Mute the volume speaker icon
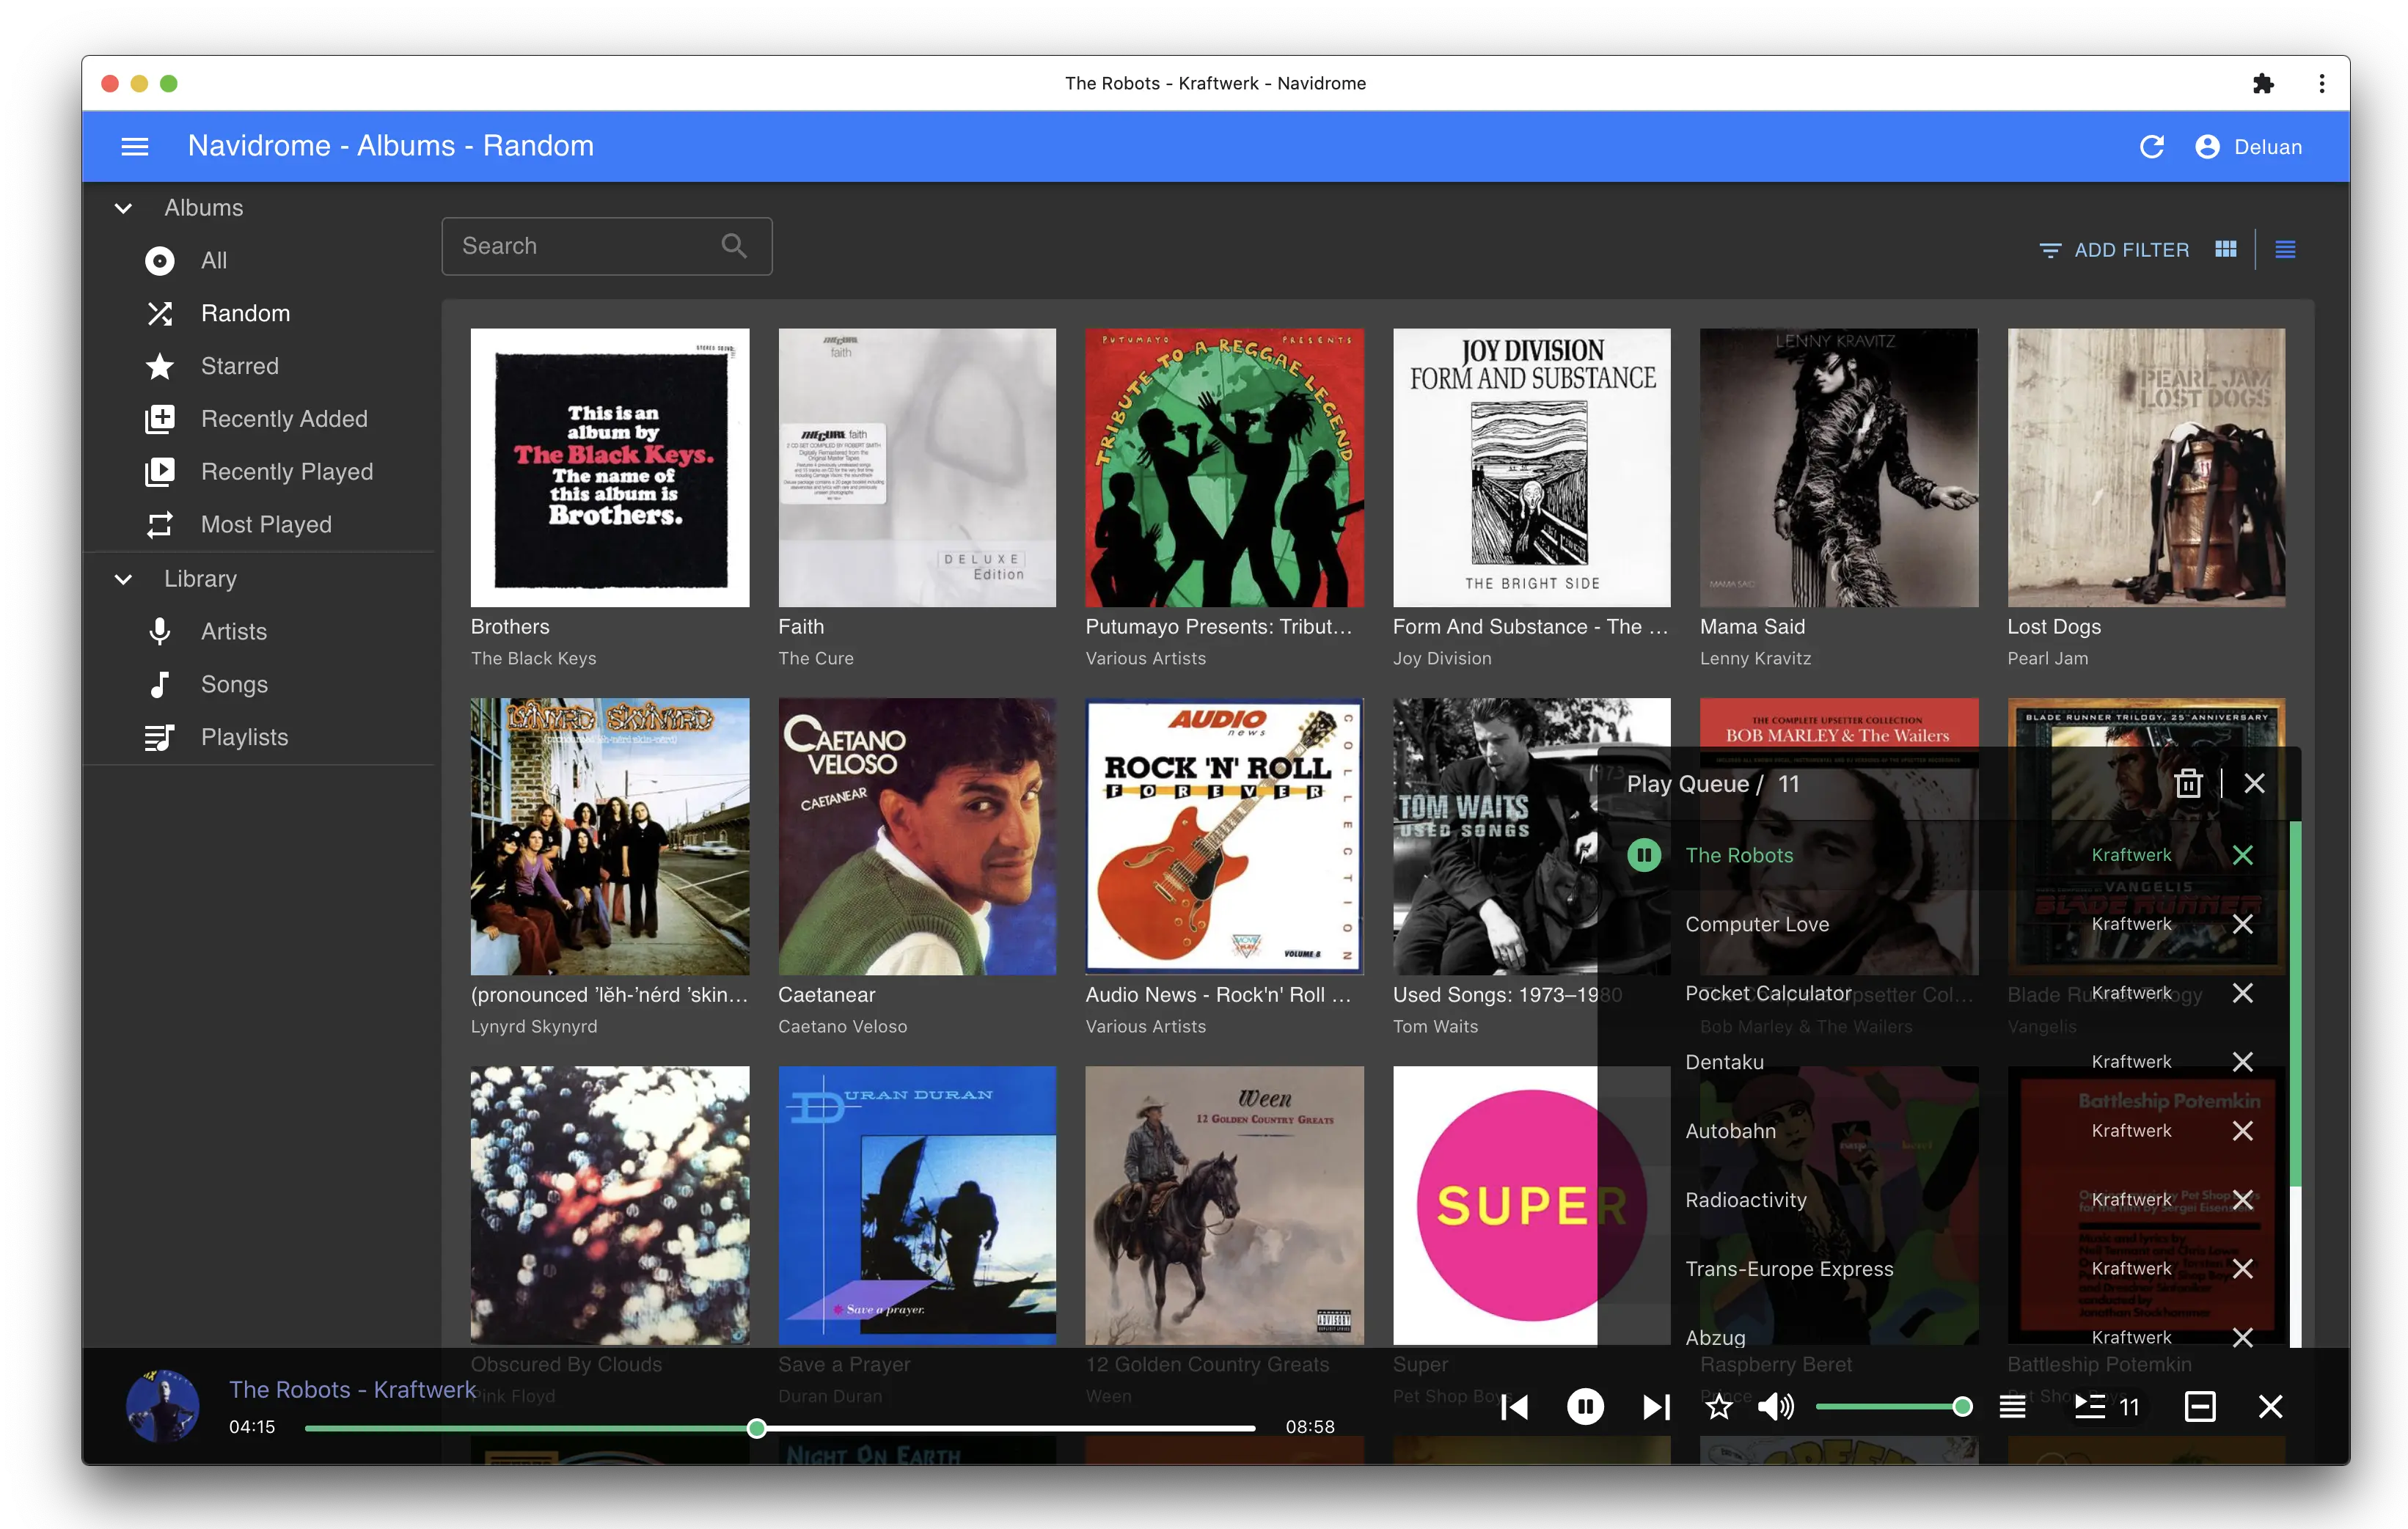This screenshot has width=2408, height=1529. 1775,1407
